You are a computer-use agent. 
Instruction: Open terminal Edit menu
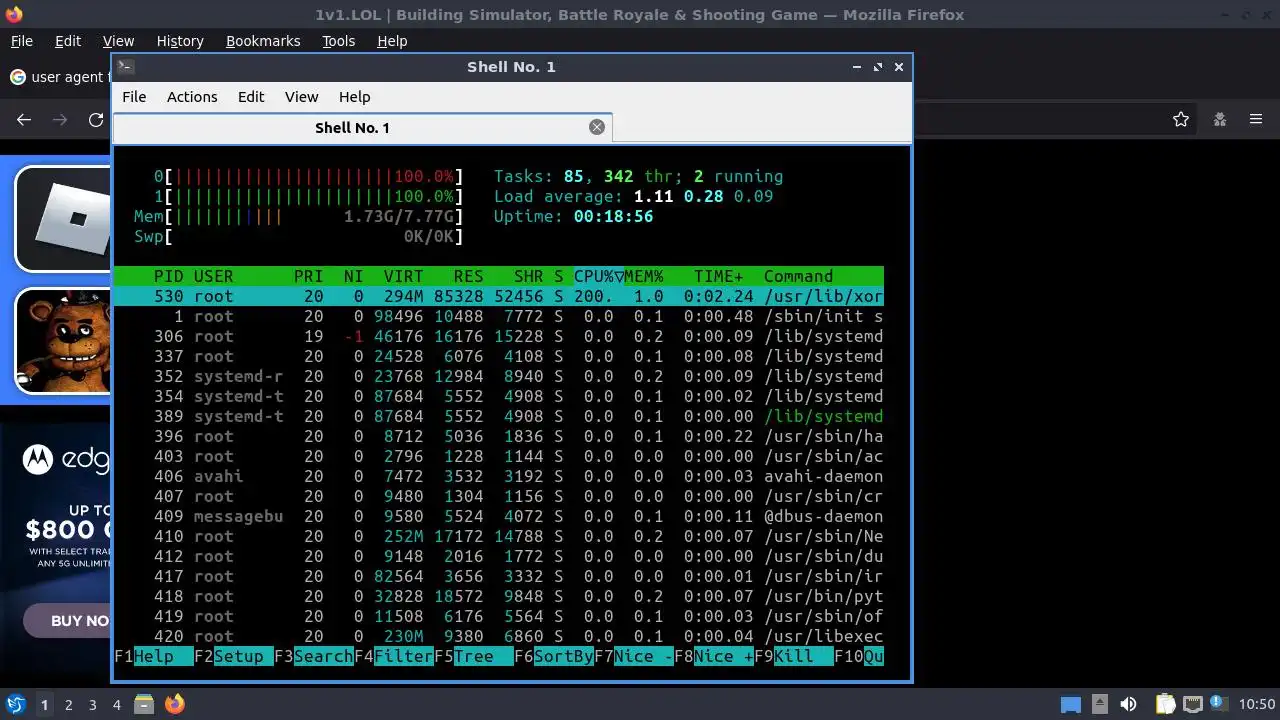pyautogui.click(x=251, y=97)
